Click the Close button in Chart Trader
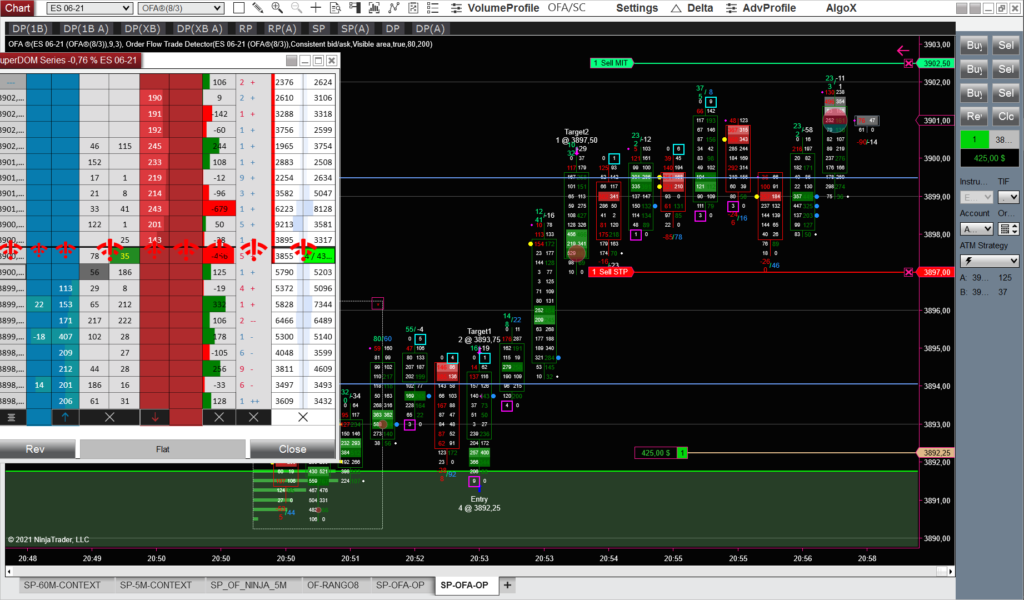Screen dimensions: 1024x600 [1006, 116]
